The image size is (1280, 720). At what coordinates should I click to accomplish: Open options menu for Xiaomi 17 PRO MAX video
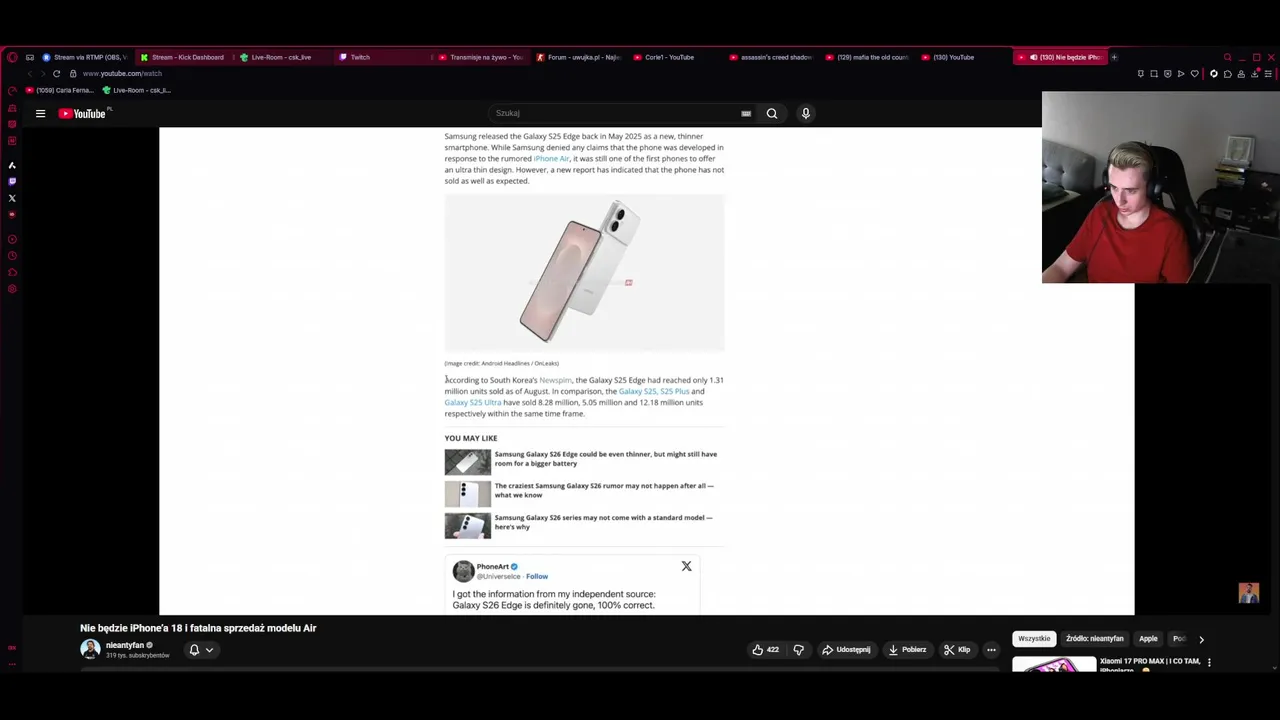pos(1209,662)
